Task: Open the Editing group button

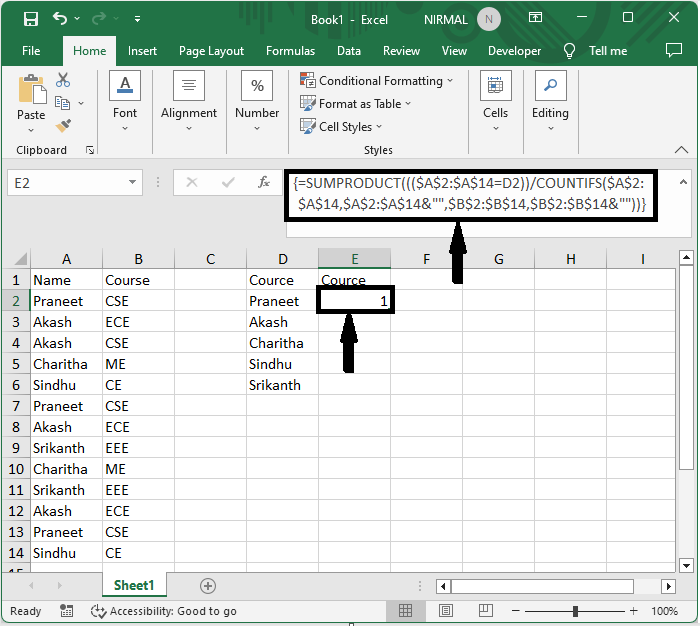Action: [550, 101]
